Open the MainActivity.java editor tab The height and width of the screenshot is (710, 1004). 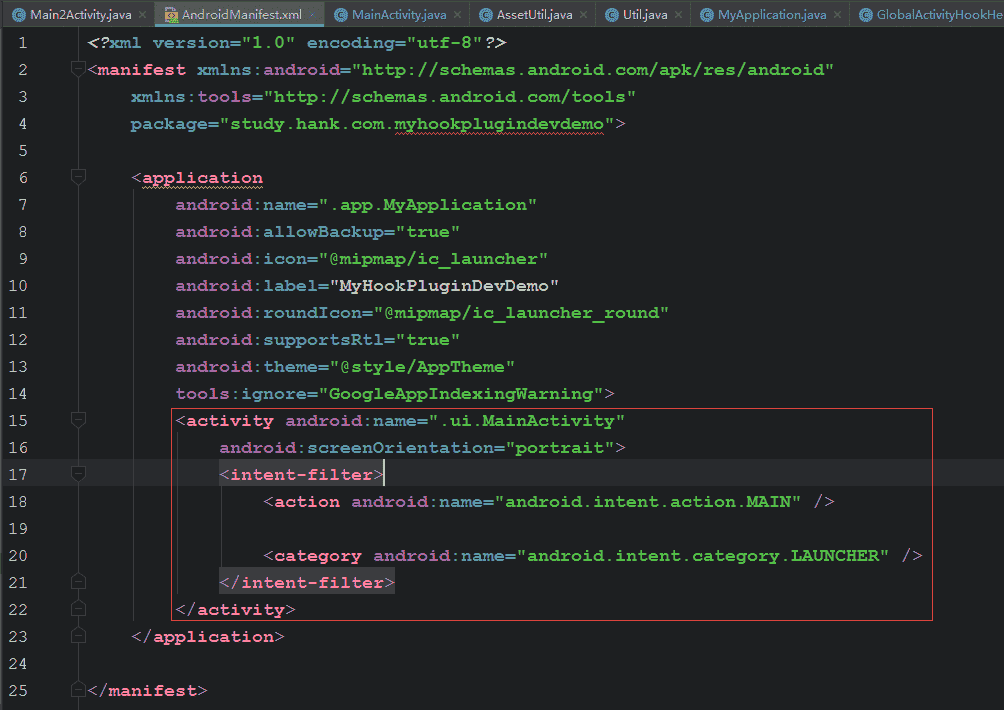[x=399, y=14]
